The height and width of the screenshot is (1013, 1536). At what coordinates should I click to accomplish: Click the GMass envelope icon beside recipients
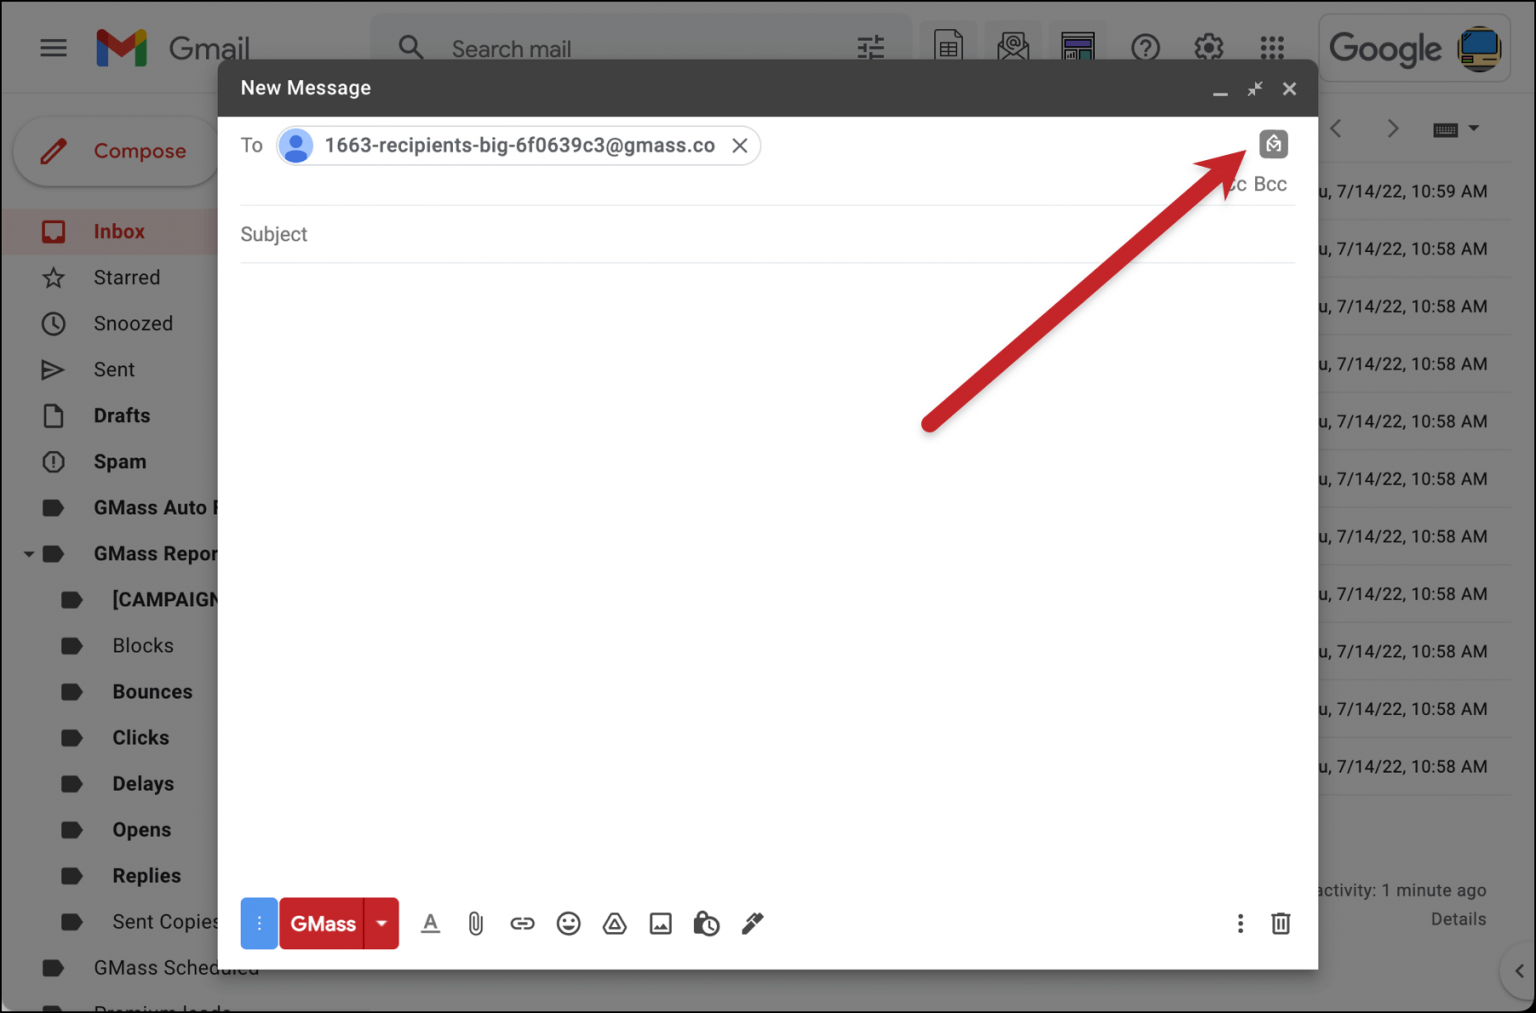(x=1272, y=144)
